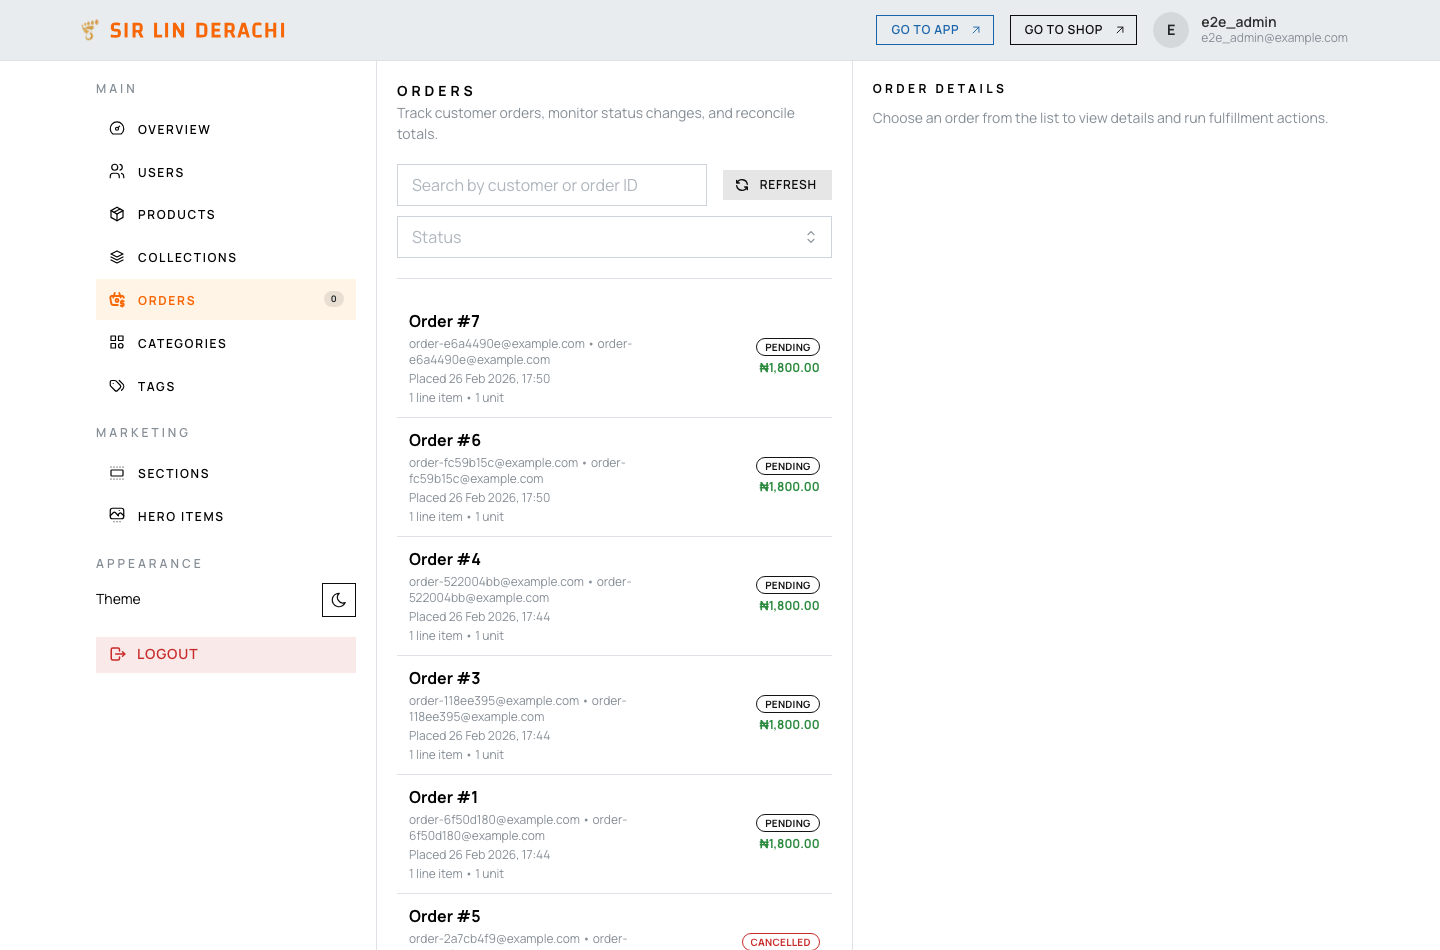Select the Orders menu item
The image size is (1440, 950).
tap(226, 300)
